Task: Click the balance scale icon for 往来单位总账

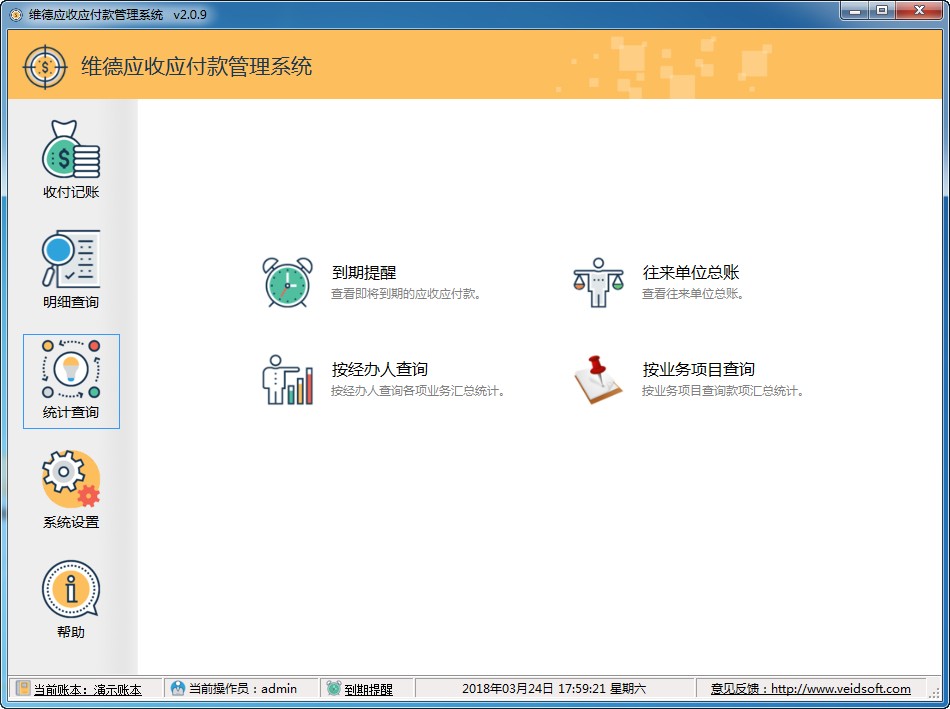Action: (x=598, y=282)
